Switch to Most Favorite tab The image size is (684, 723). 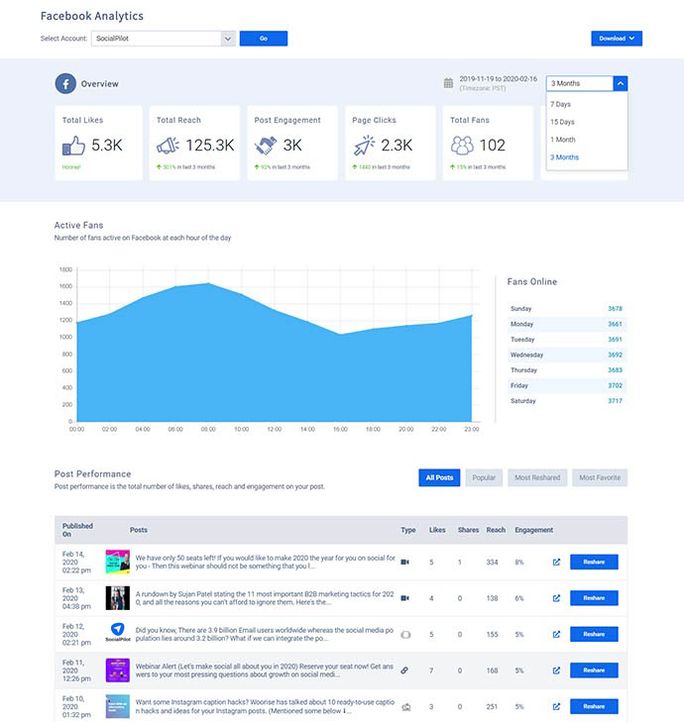(x=600, y=478)
